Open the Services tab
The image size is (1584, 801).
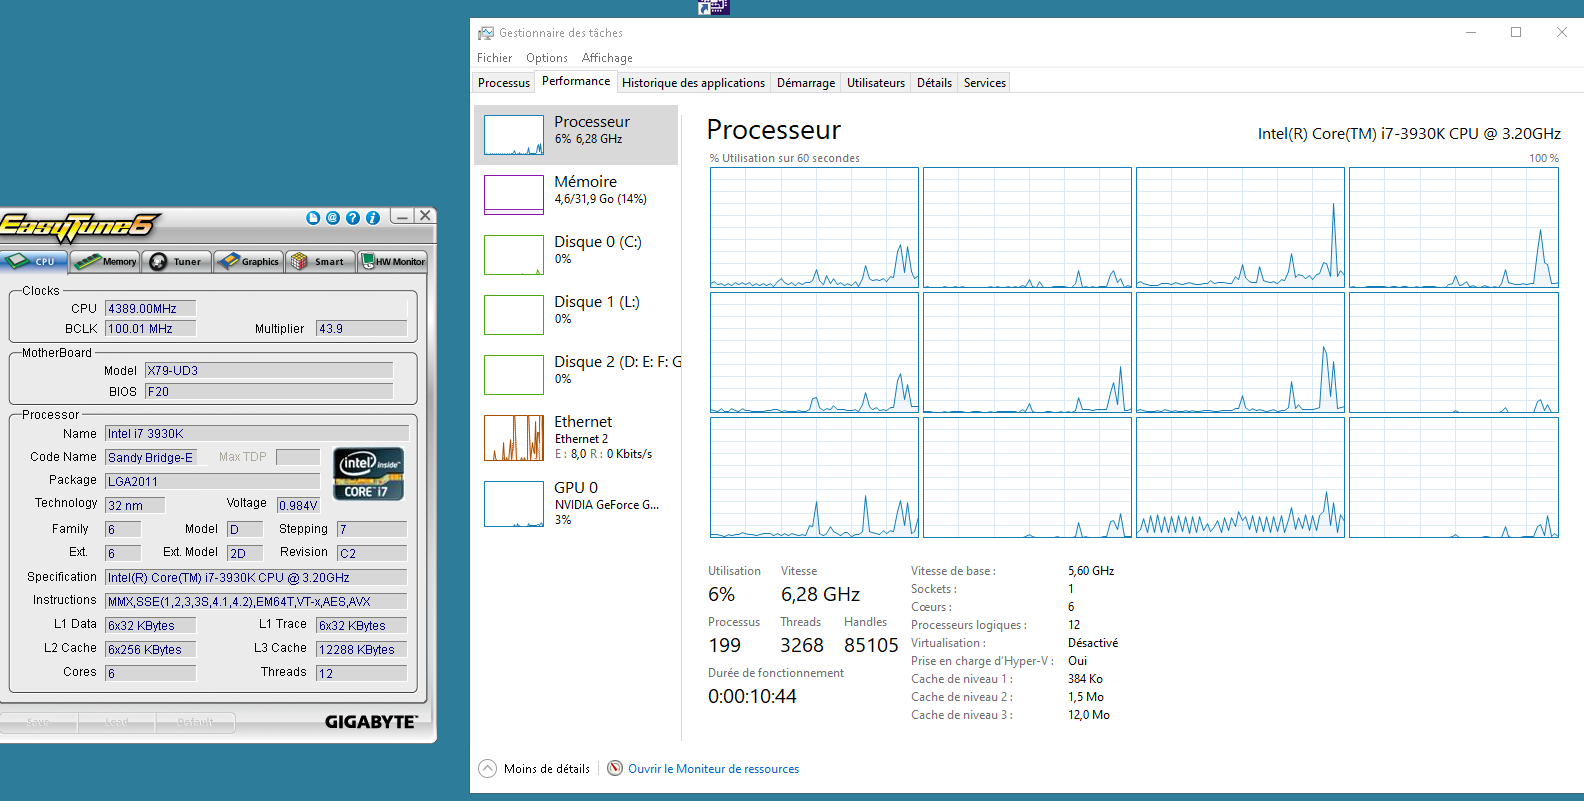click(985, 83)
